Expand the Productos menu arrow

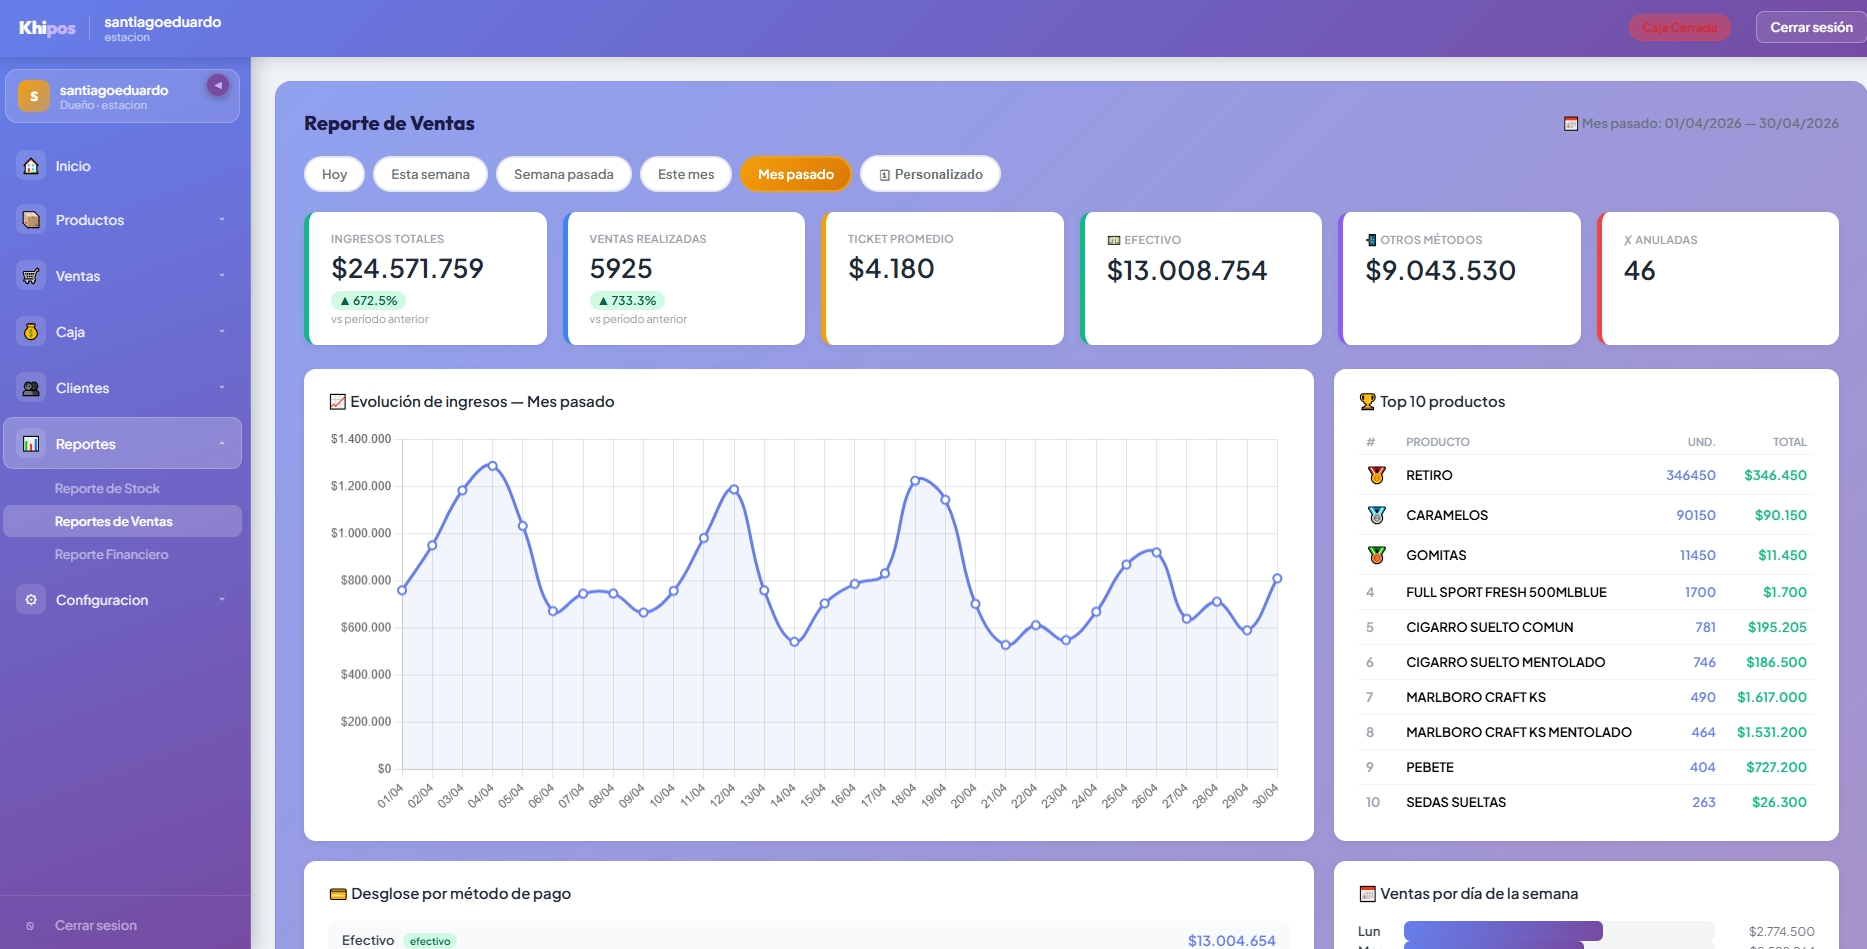tap(222, 220)
